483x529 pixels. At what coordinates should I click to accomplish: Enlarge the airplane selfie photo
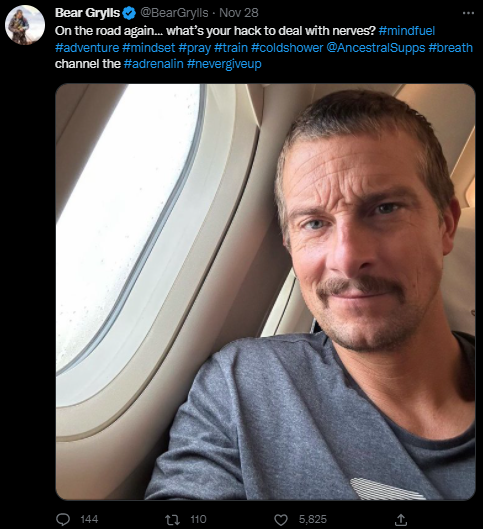265,292
